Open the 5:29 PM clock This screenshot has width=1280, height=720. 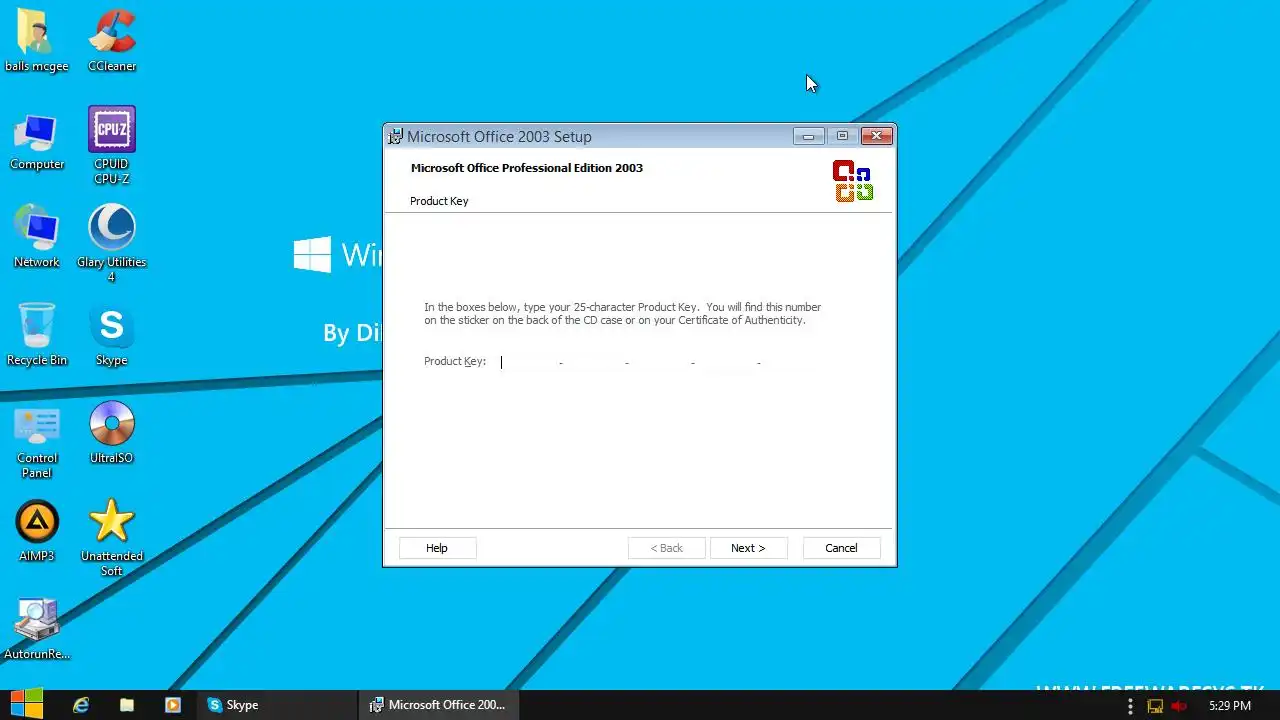[x=1230, y=706]
